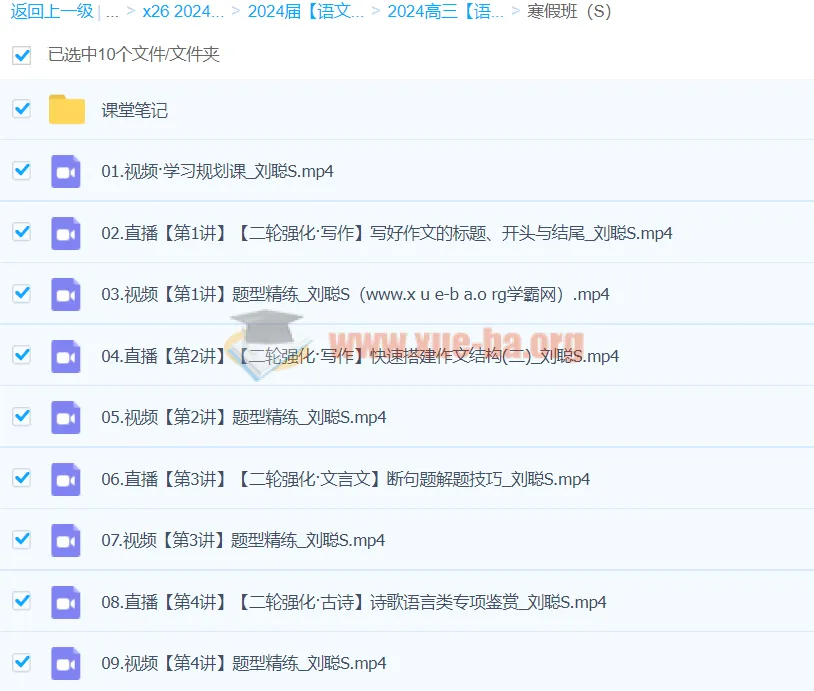Viewport: 814px width, 691px height.
Task: Click the video icon for 02.直播【第1讲】写好作文 file
Action: click(65, 232)
